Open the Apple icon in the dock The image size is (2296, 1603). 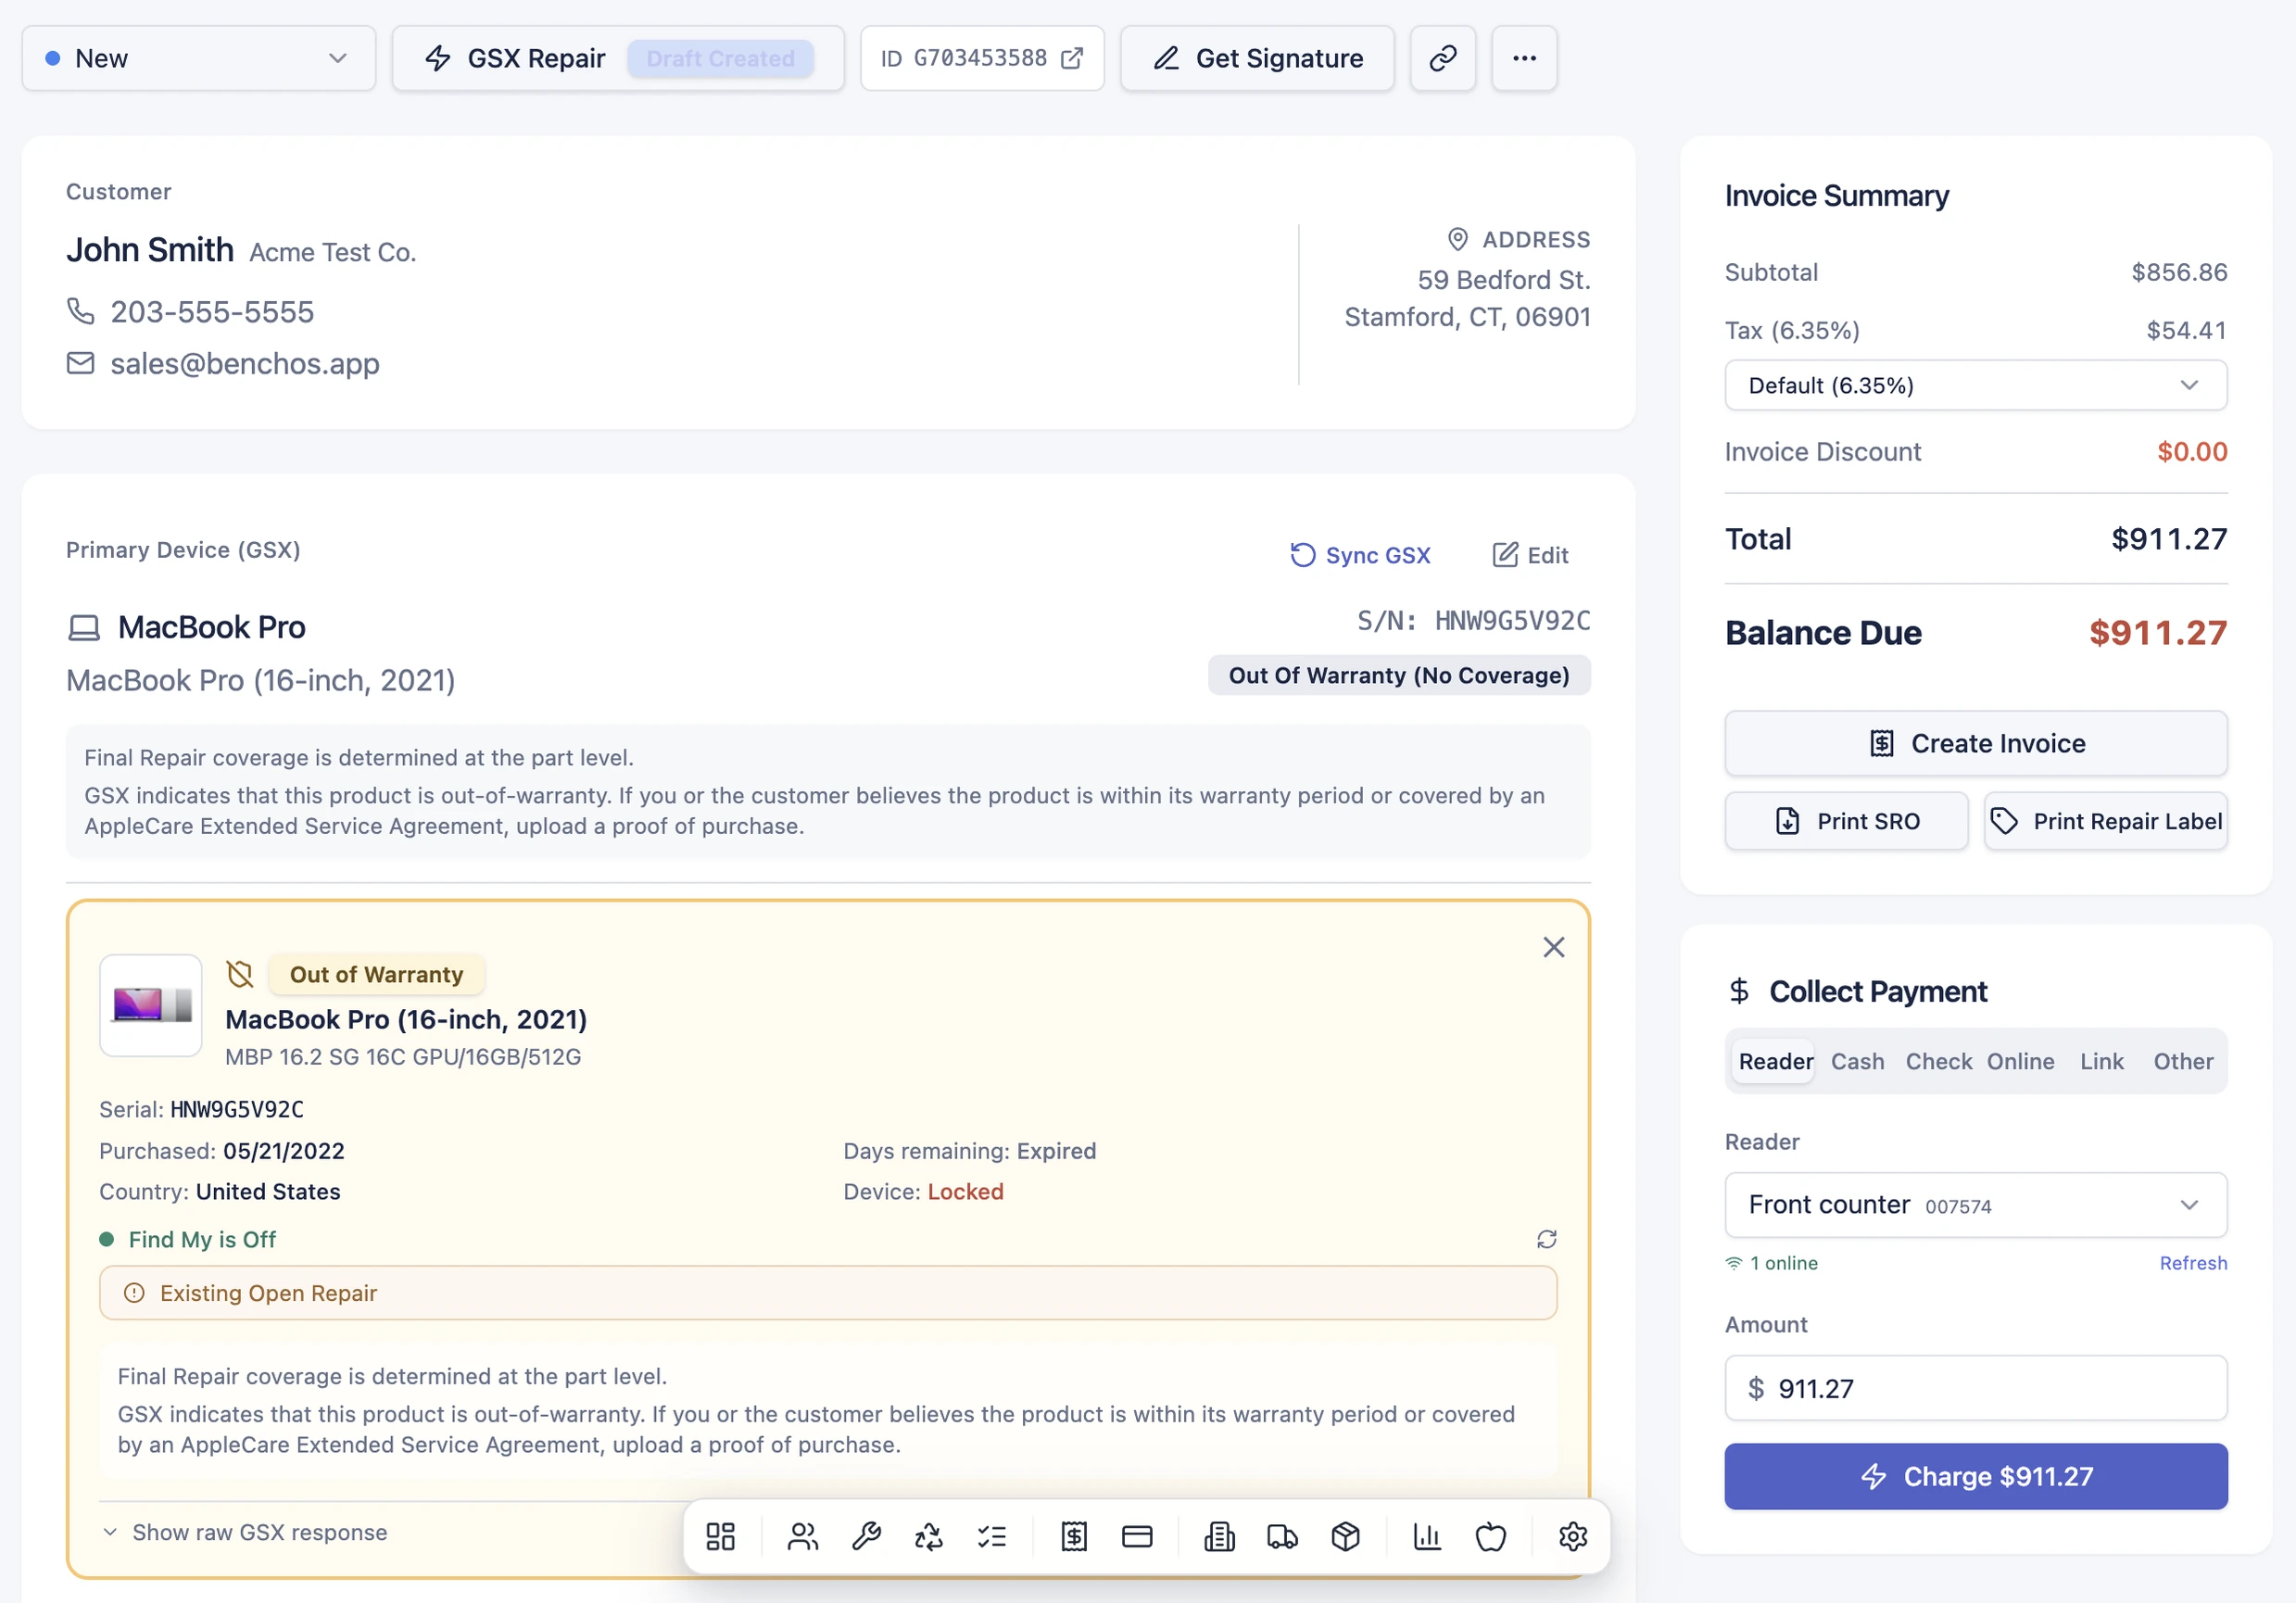[x=1490, y=1536]
